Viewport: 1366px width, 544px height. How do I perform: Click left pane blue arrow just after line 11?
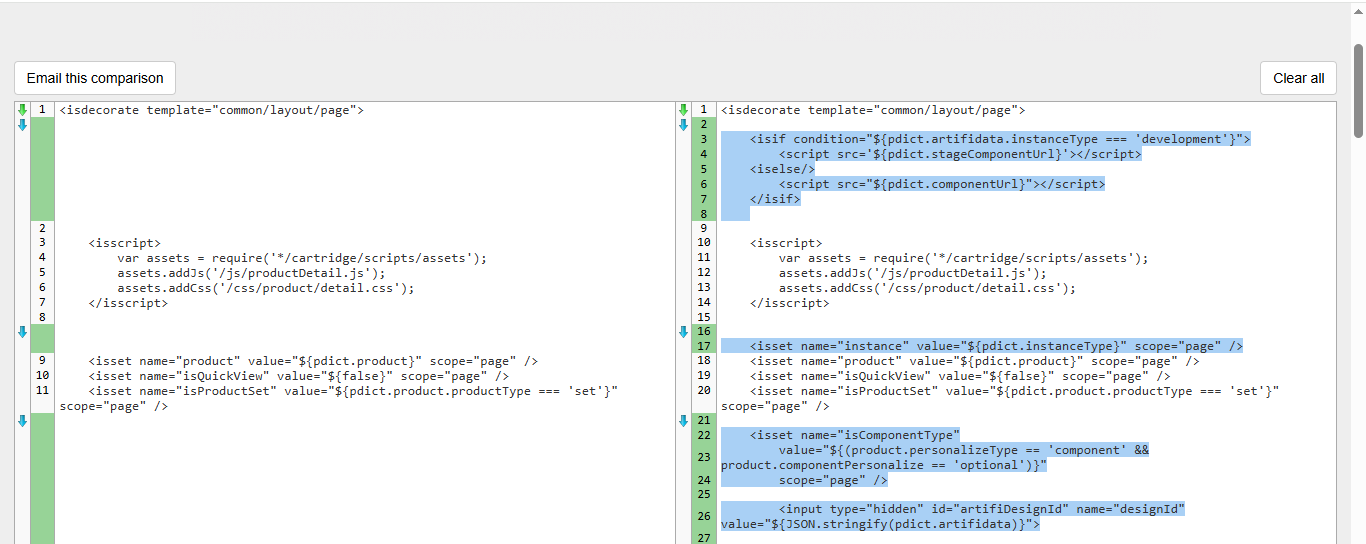point(22,421)
